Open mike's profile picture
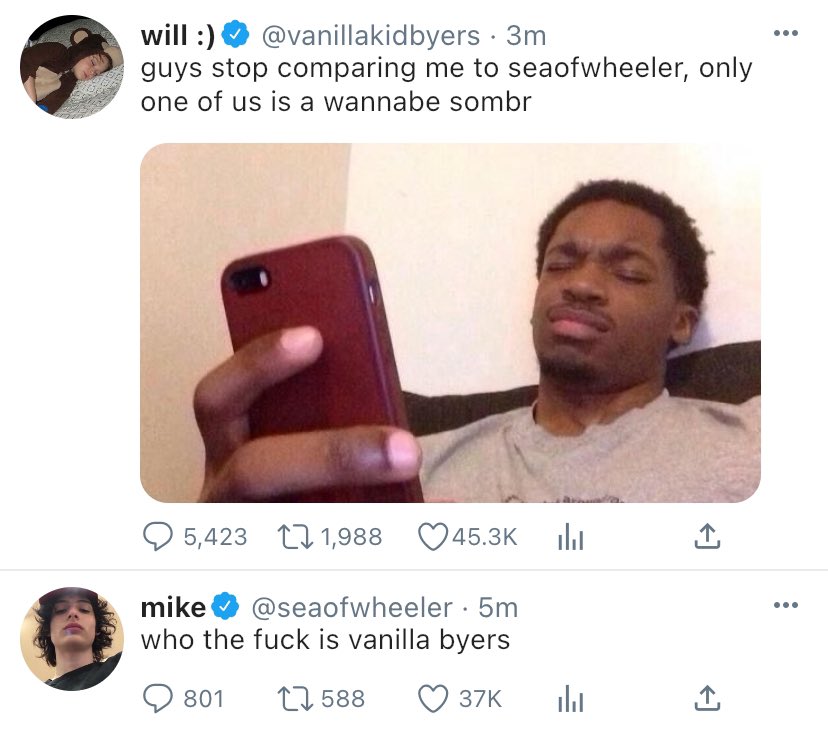 coord(71,638)
